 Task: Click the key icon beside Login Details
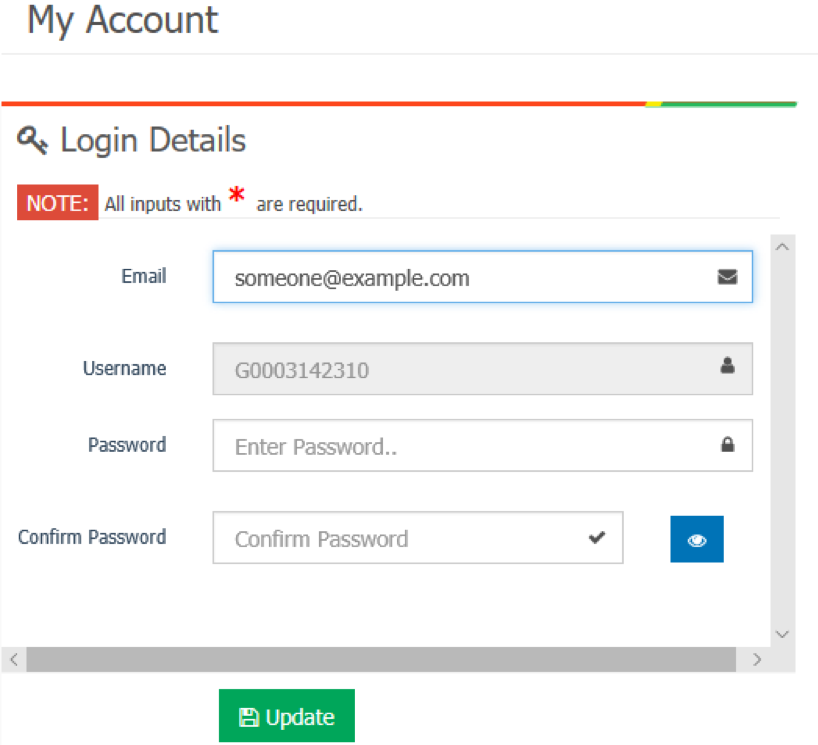(32, 140)
